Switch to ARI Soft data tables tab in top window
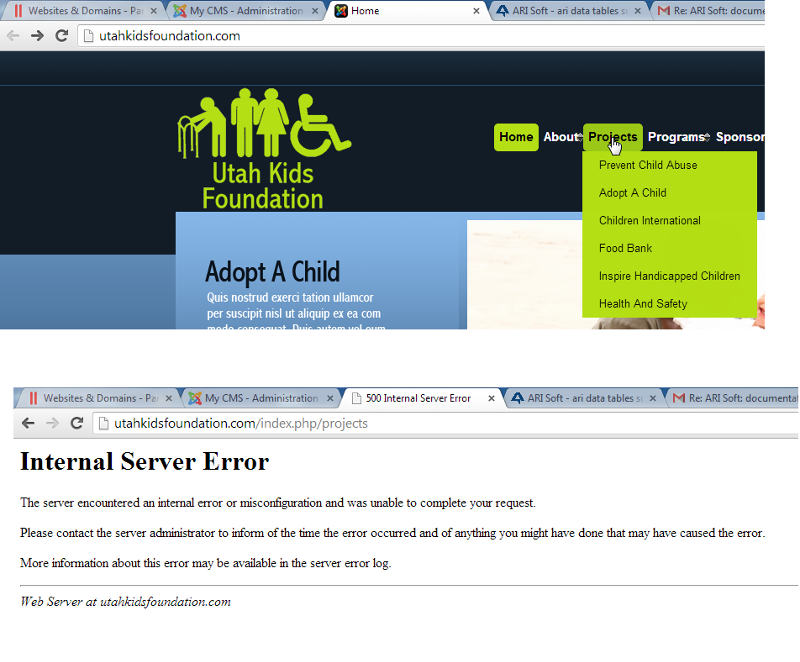Viewport: 800px width, 662px height. (x=569, y=11)
